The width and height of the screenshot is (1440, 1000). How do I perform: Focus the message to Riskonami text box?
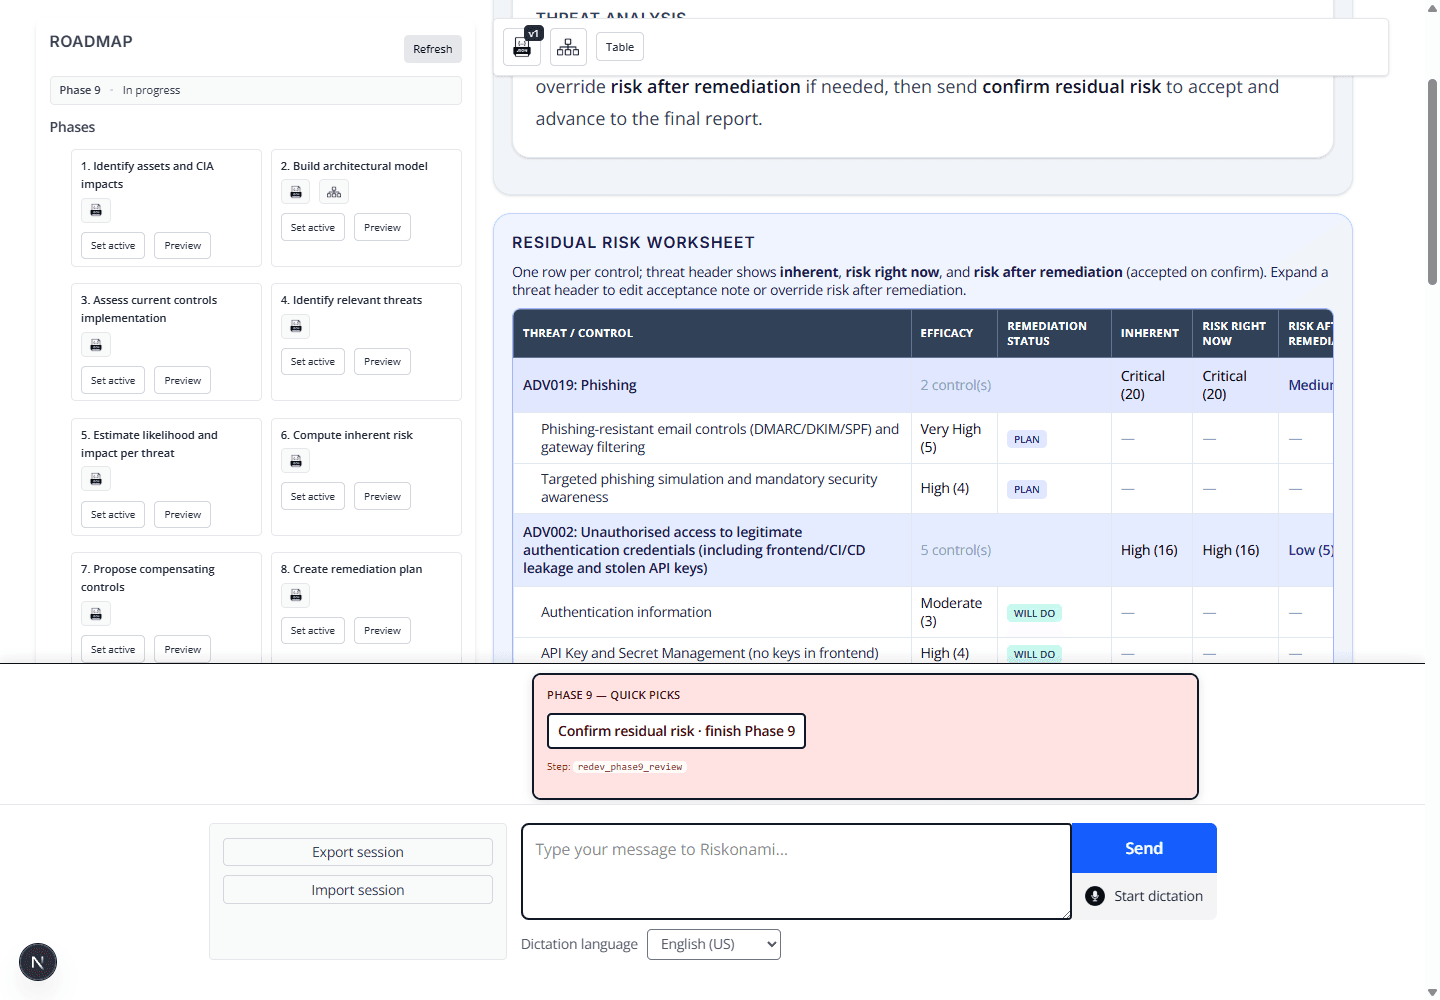point(796,871)
